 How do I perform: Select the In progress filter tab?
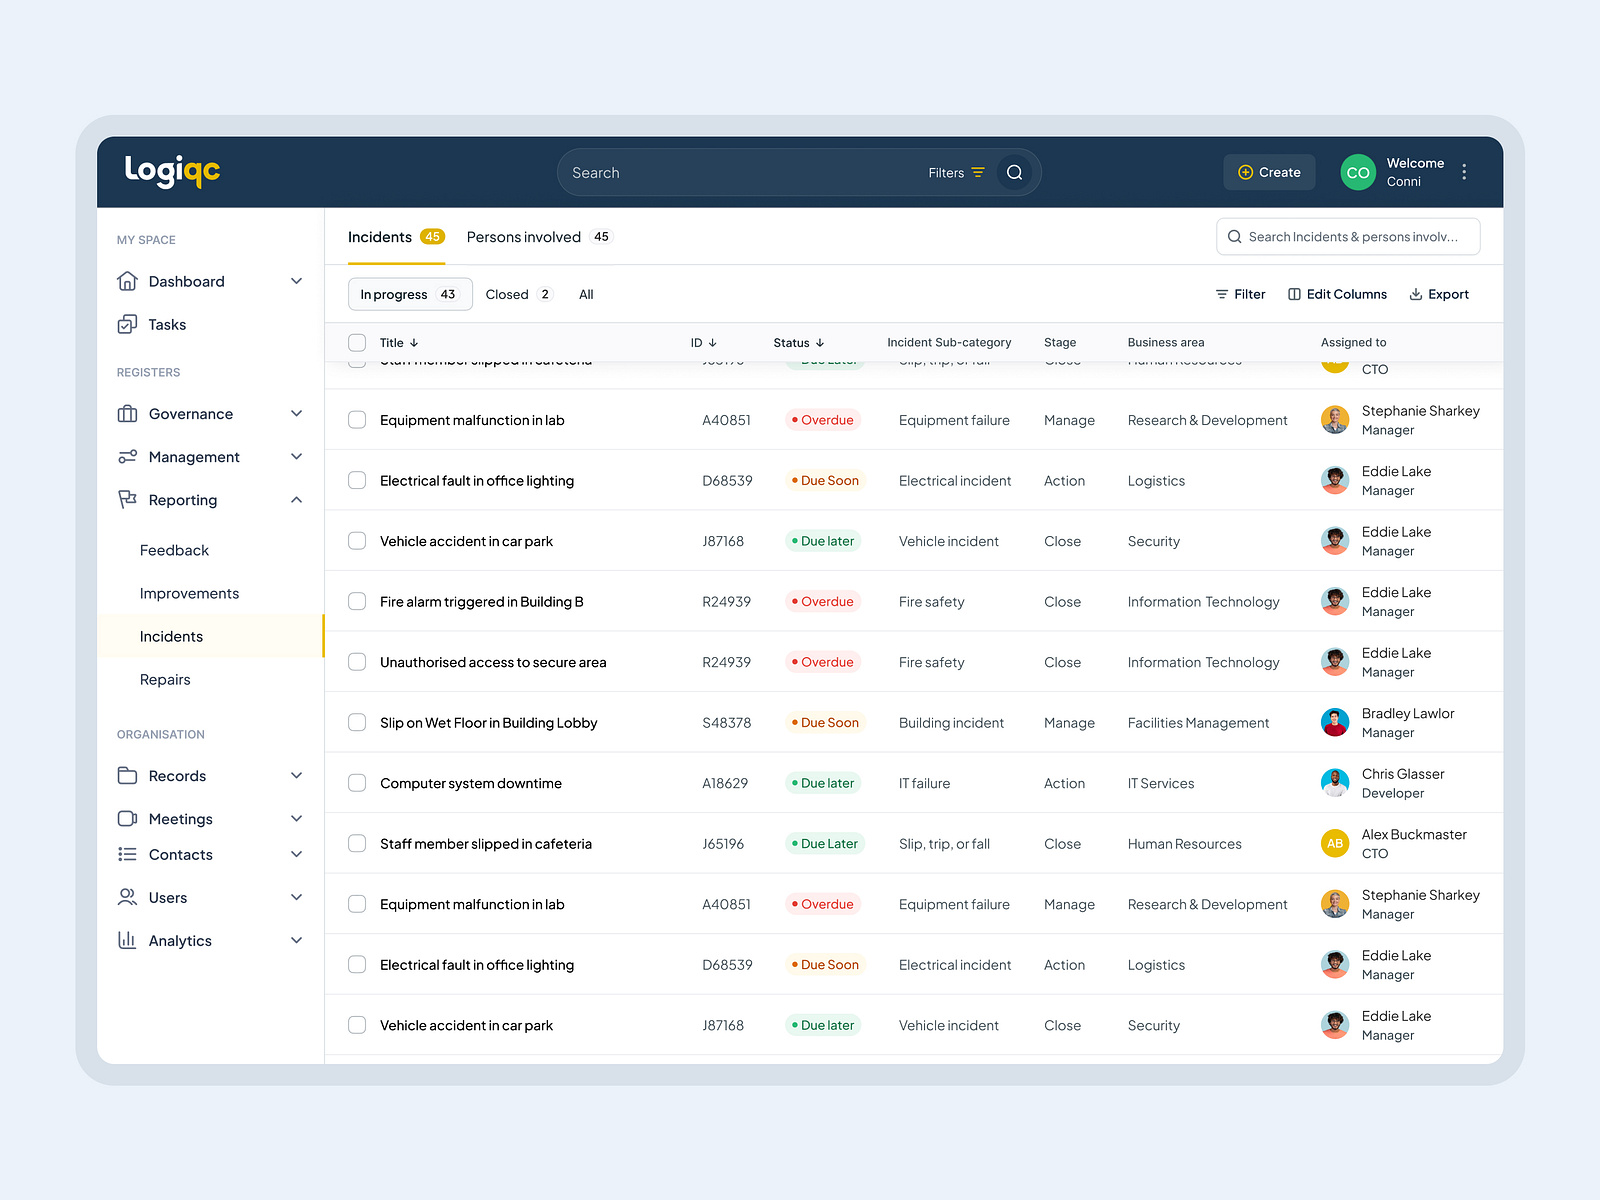pos(410,294)
